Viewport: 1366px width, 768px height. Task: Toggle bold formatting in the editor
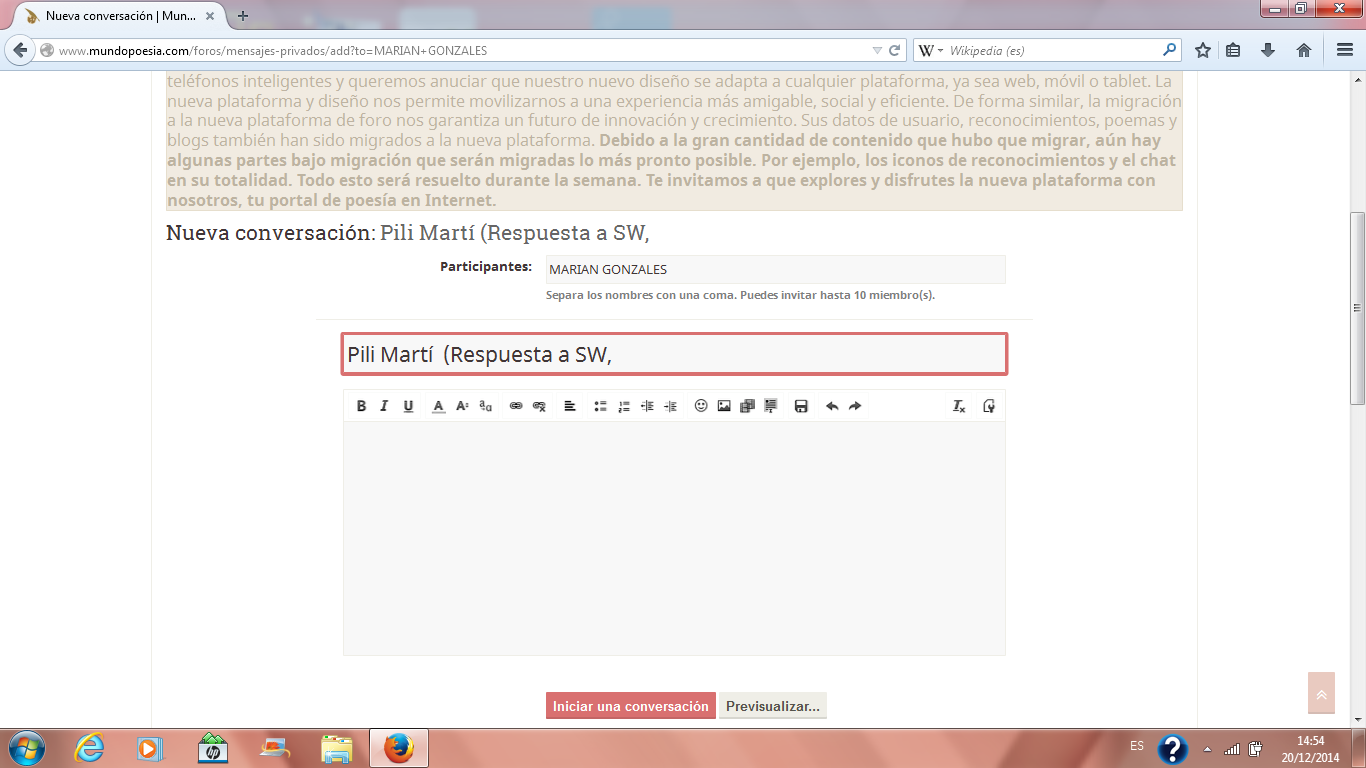pos(361,406)
